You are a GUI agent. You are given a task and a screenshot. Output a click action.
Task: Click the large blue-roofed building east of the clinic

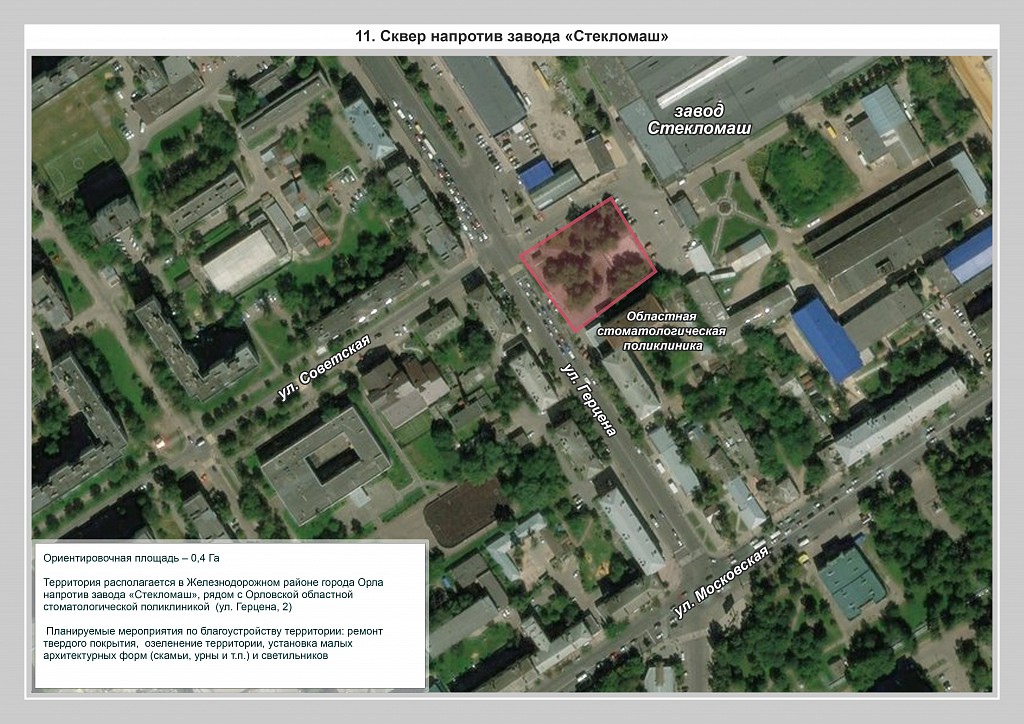point(826,339)
